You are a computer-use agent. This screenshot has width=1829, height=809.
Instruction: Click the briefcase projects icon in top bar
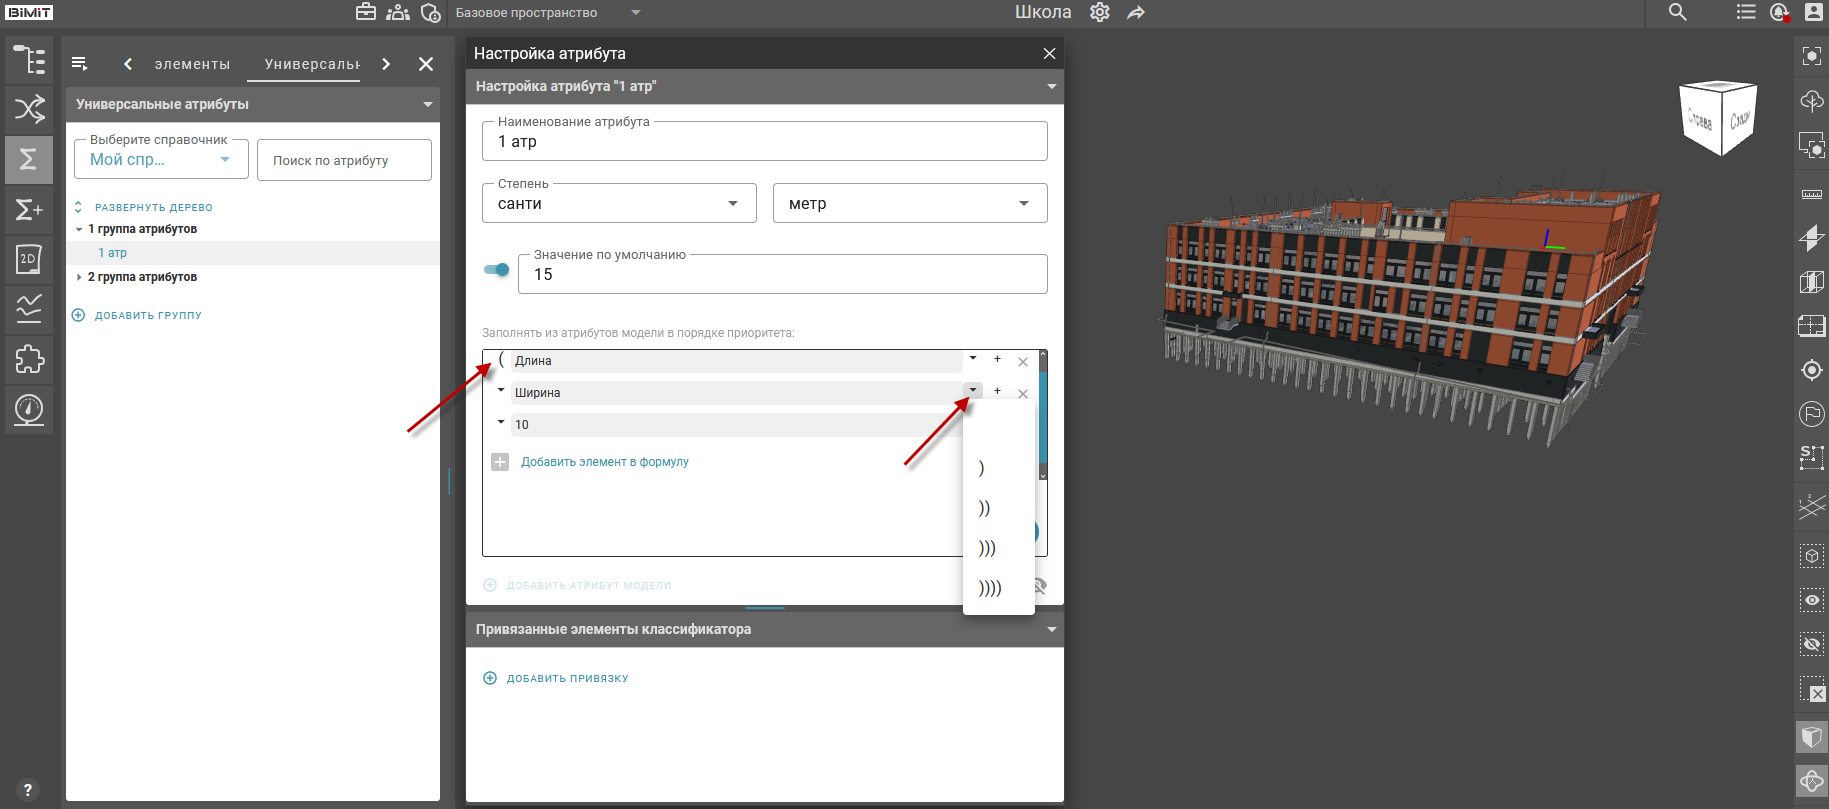(366, 12)
